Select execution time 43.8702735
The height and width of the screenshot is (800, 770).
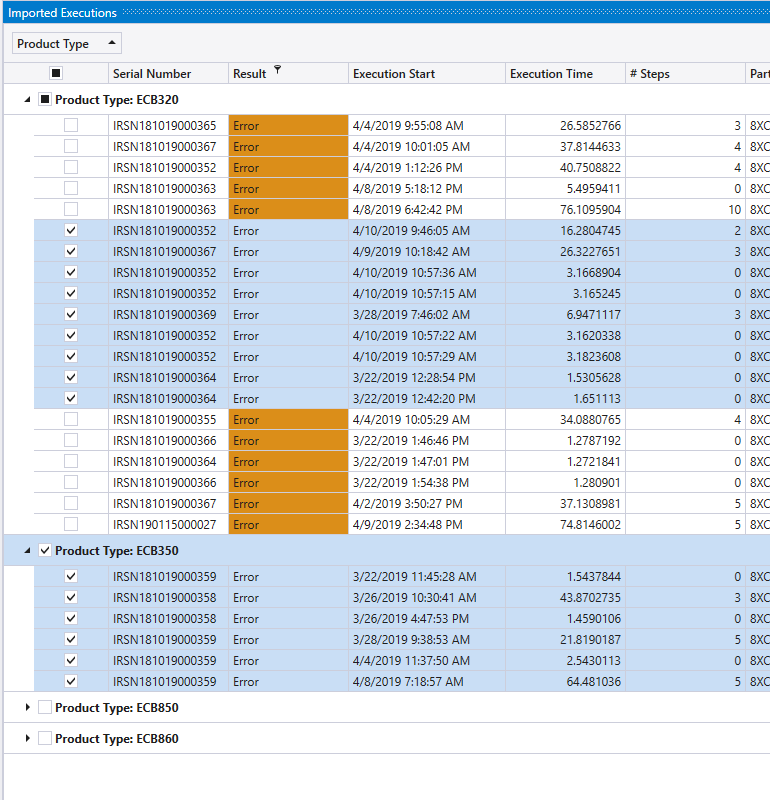(590, 597)
